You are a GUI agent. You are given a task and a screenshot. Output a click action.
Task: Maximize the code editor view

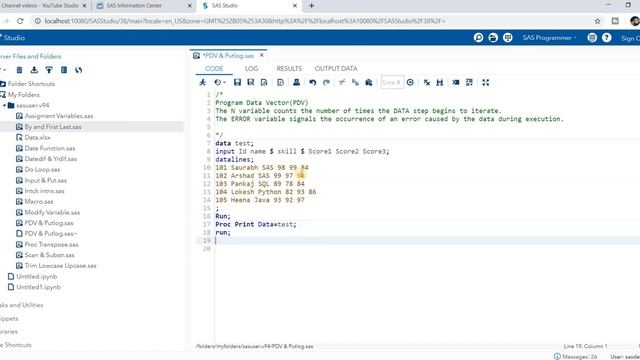485,82
